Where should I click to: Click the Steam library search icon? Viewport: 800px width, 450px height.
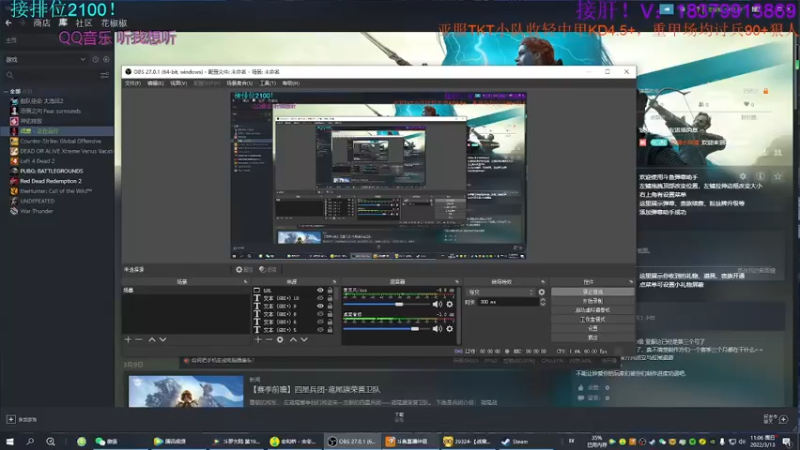(x=10, y=76)
